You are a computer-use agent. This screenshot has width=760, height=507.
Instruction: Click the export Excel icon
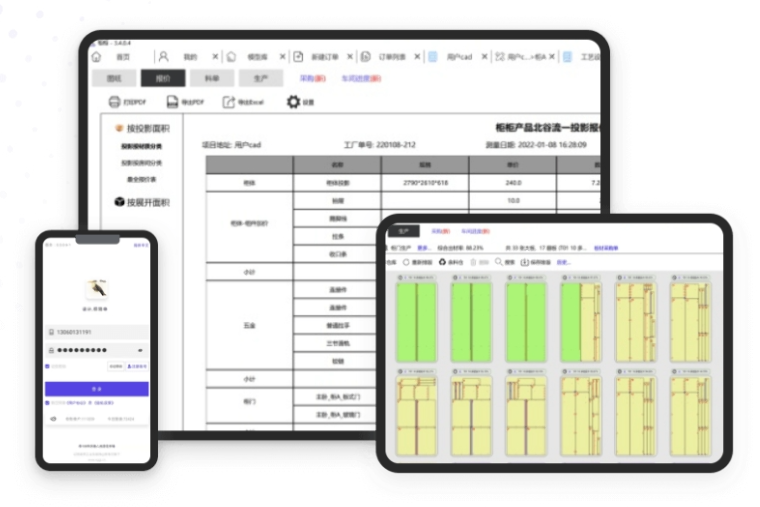coord(229,102)
